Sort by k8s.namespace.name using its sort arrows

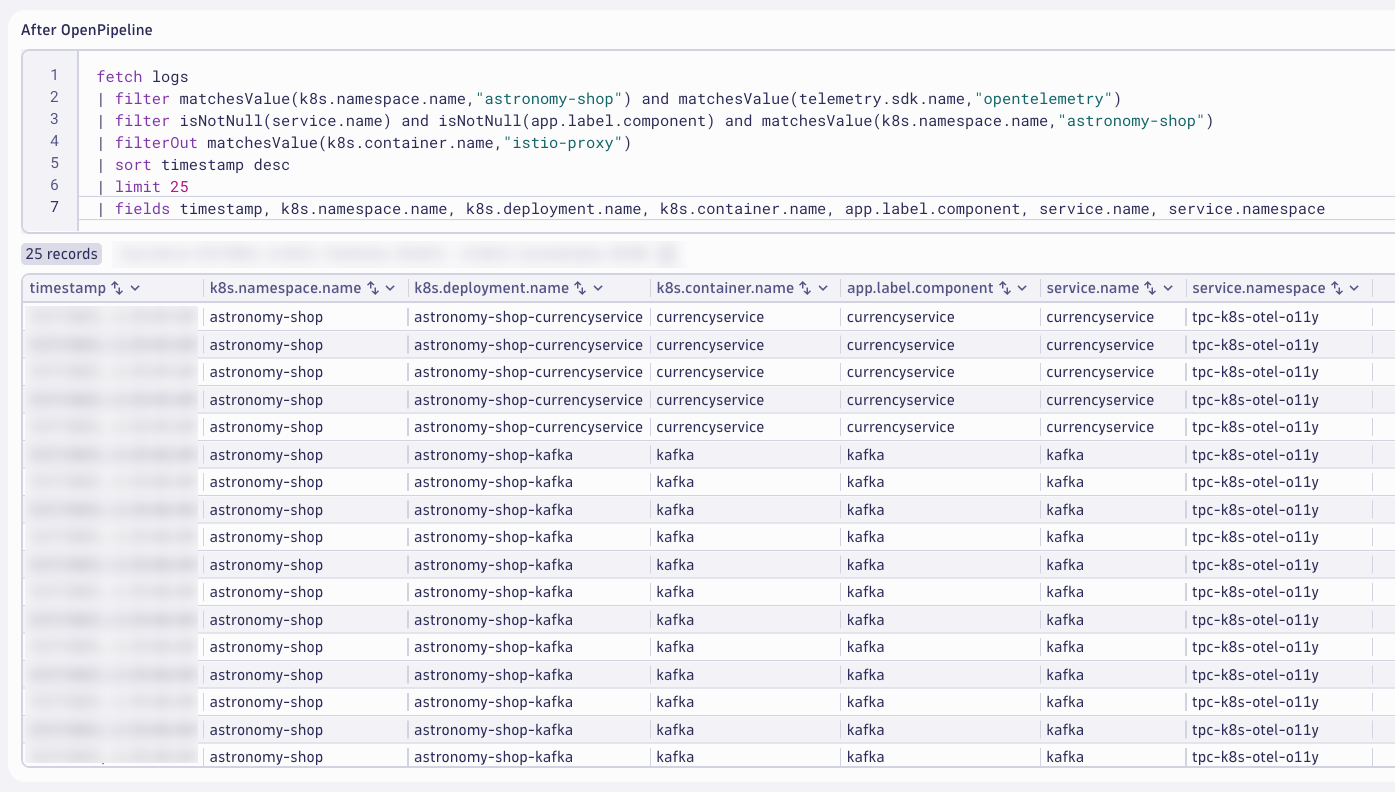[x=374, y=288]
